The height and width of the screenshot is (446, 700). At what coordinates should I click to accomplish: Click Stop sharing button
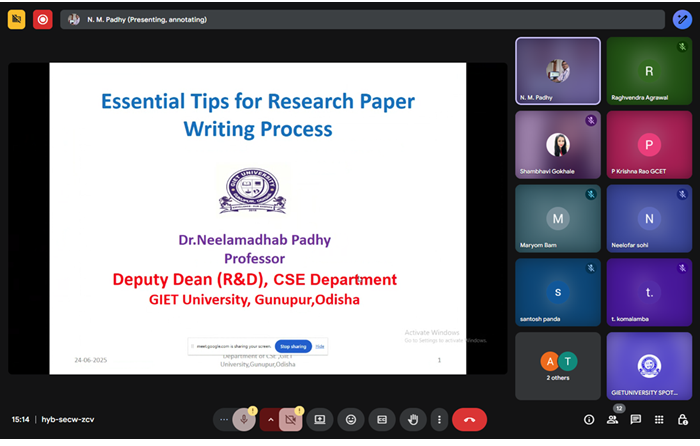click(x=292, y=345)
